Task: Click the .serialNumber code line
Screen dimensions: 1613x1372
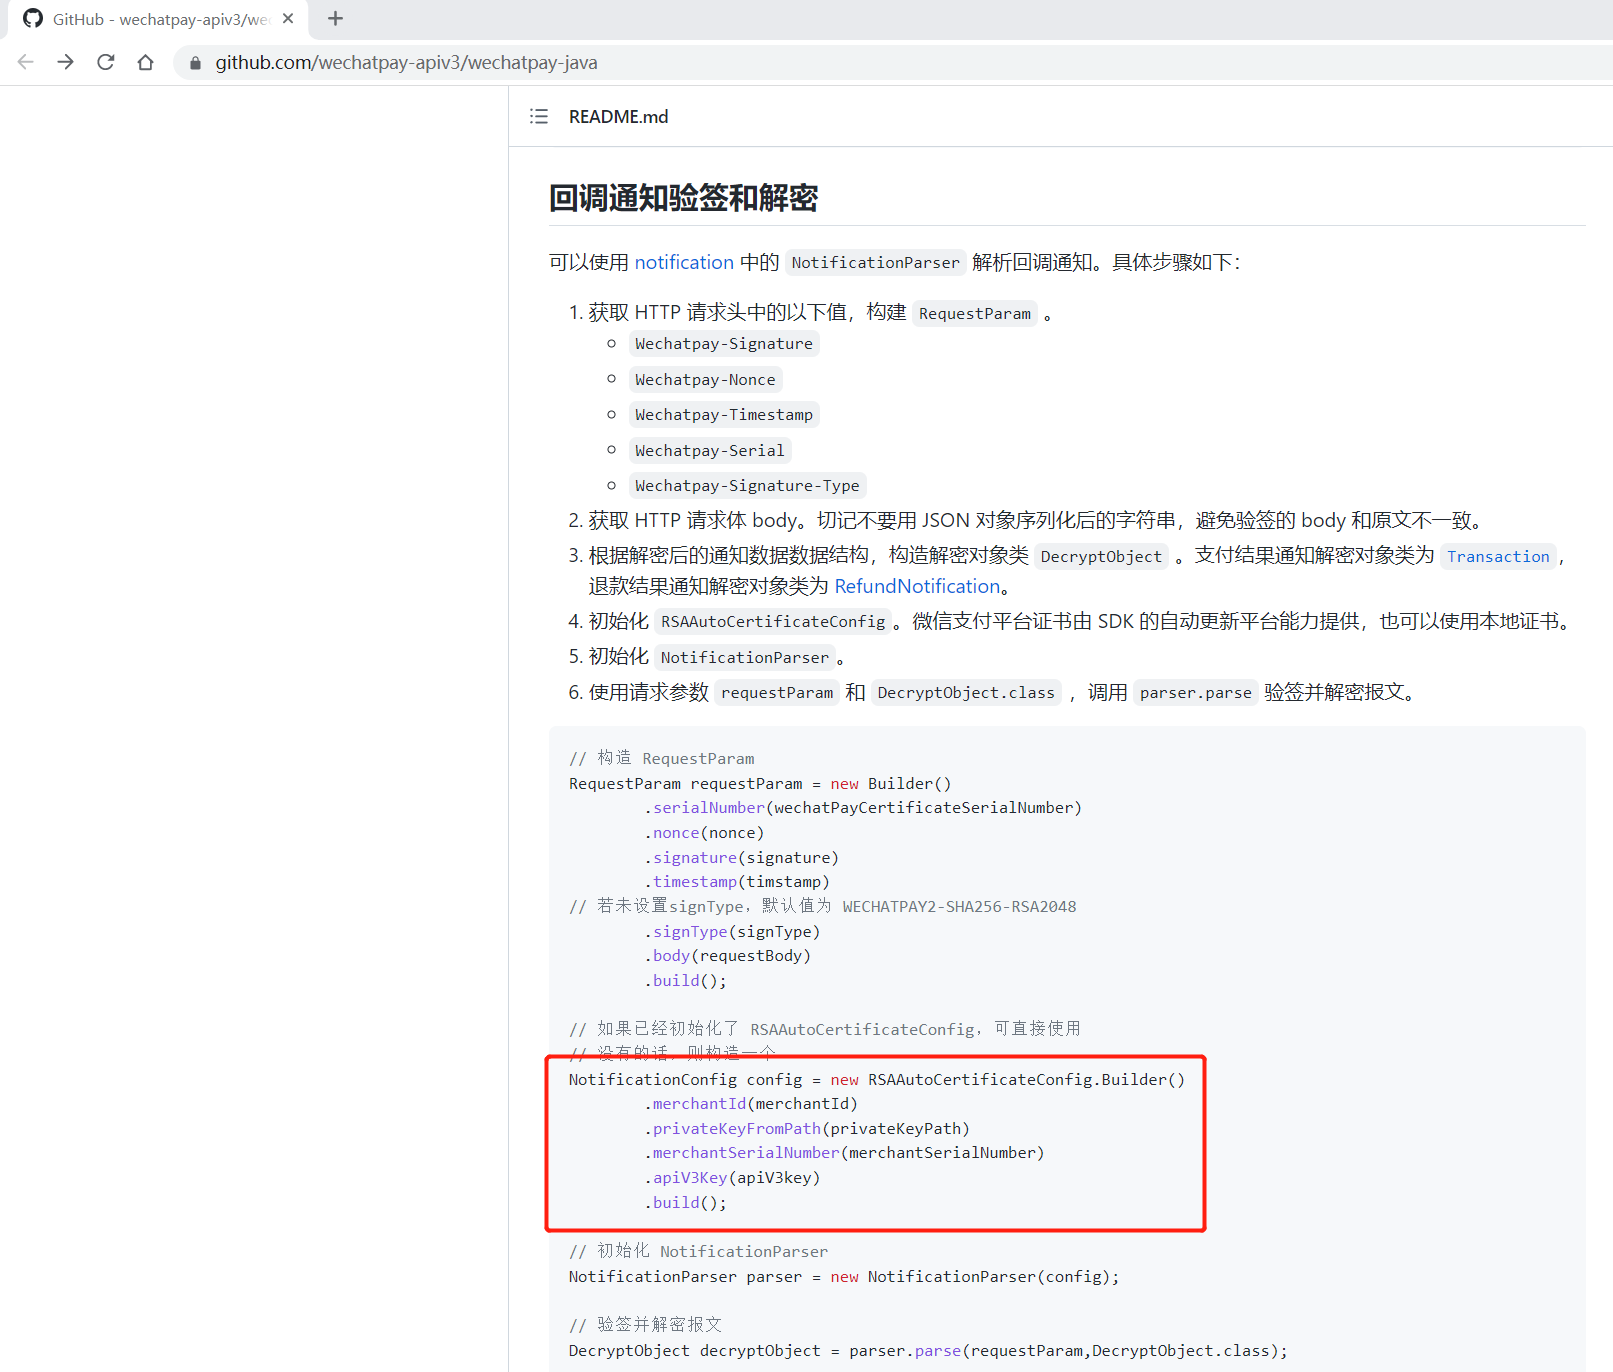Action: click(x=863, y=808)
